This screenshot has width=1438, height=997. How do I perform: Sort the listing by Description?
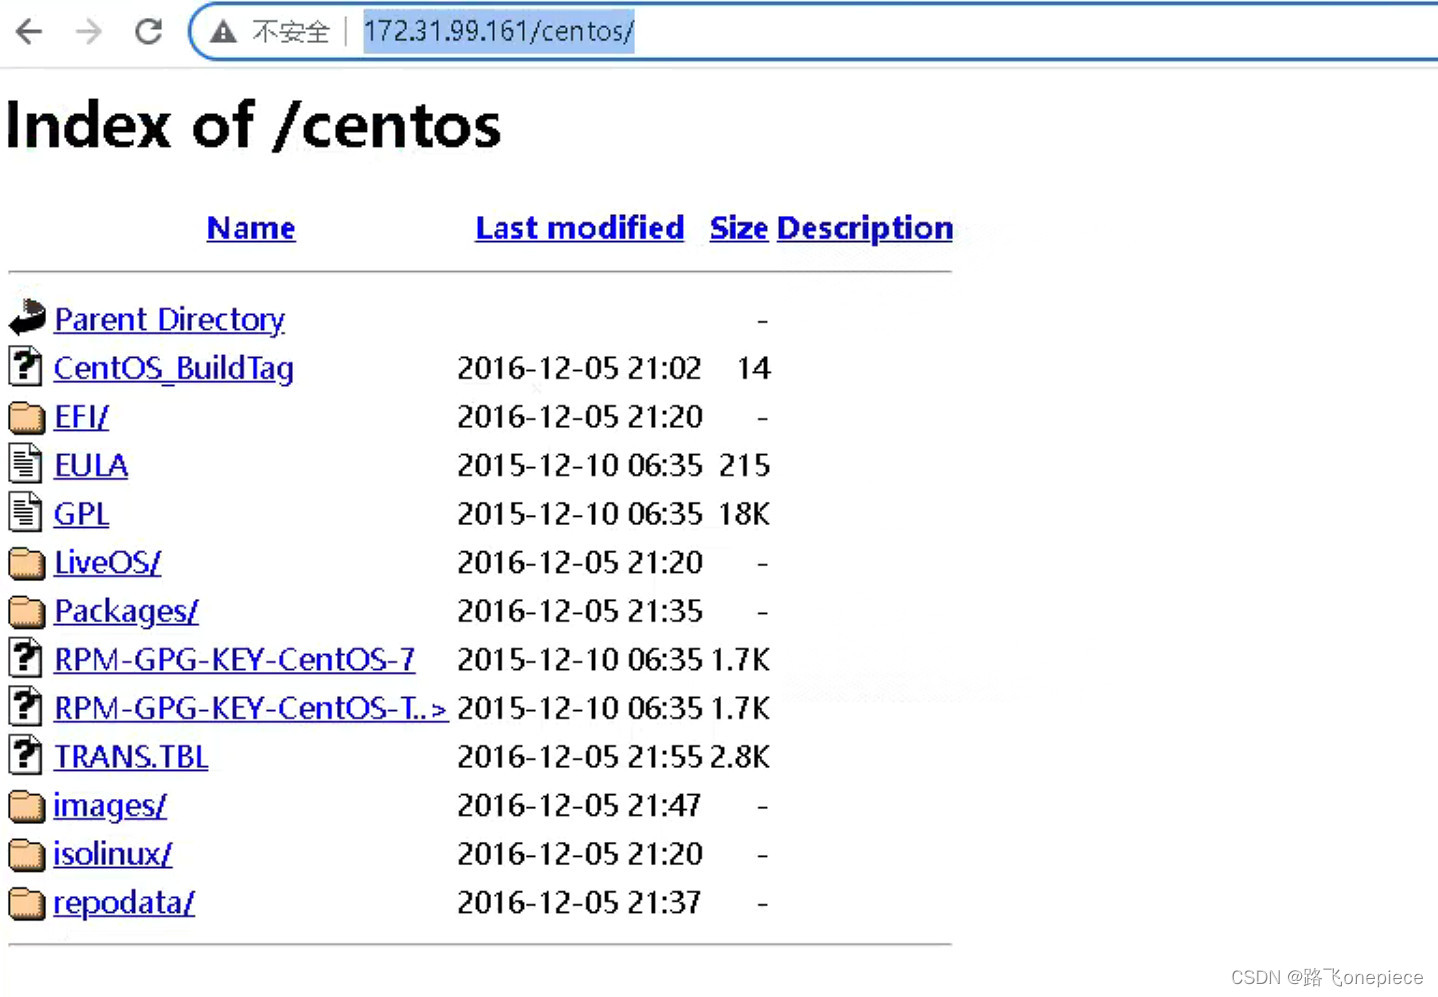point(864,228)
